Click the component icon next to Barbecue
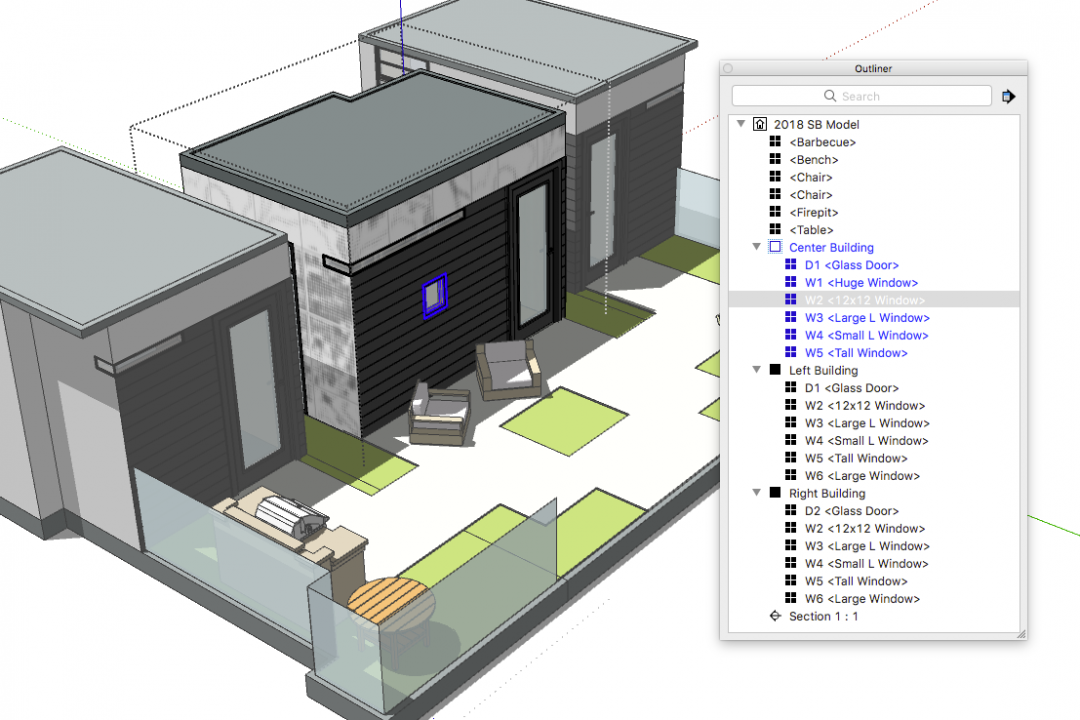 [x=775, y=142]
